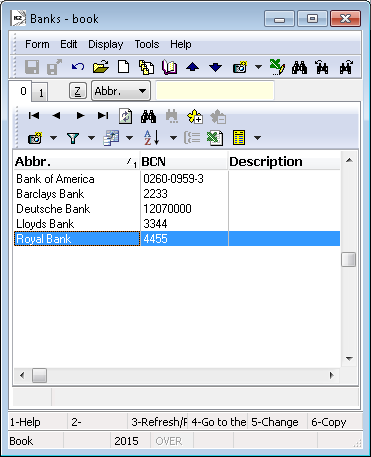
Task: Click the binoculars Find icon in top toolbar
Action: click(x=299, y=68)
